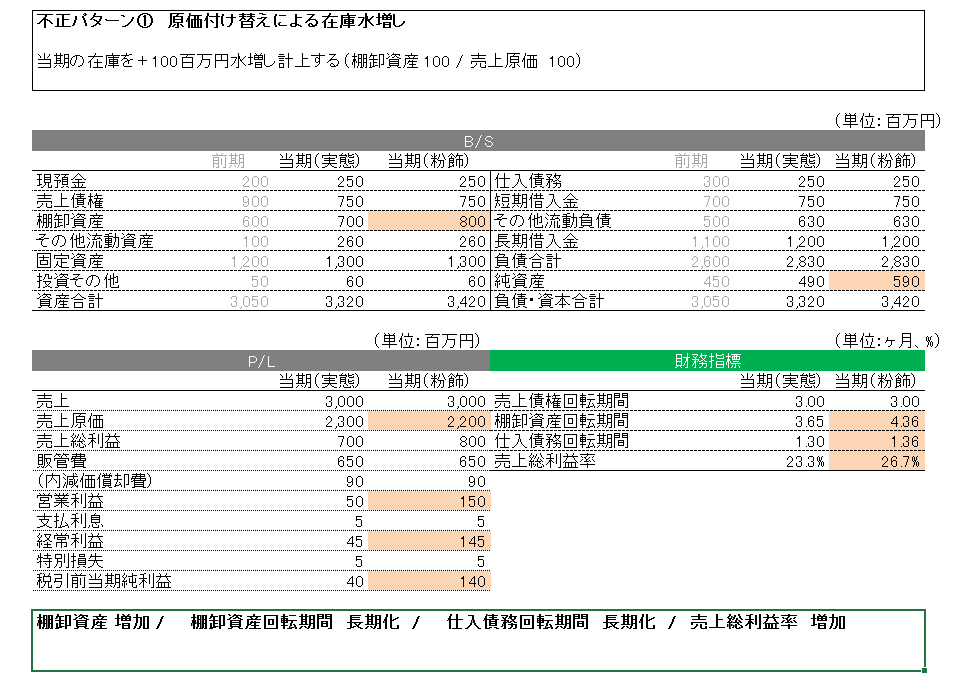Select the 長期借入金 row label

click(x=536, y=241)
